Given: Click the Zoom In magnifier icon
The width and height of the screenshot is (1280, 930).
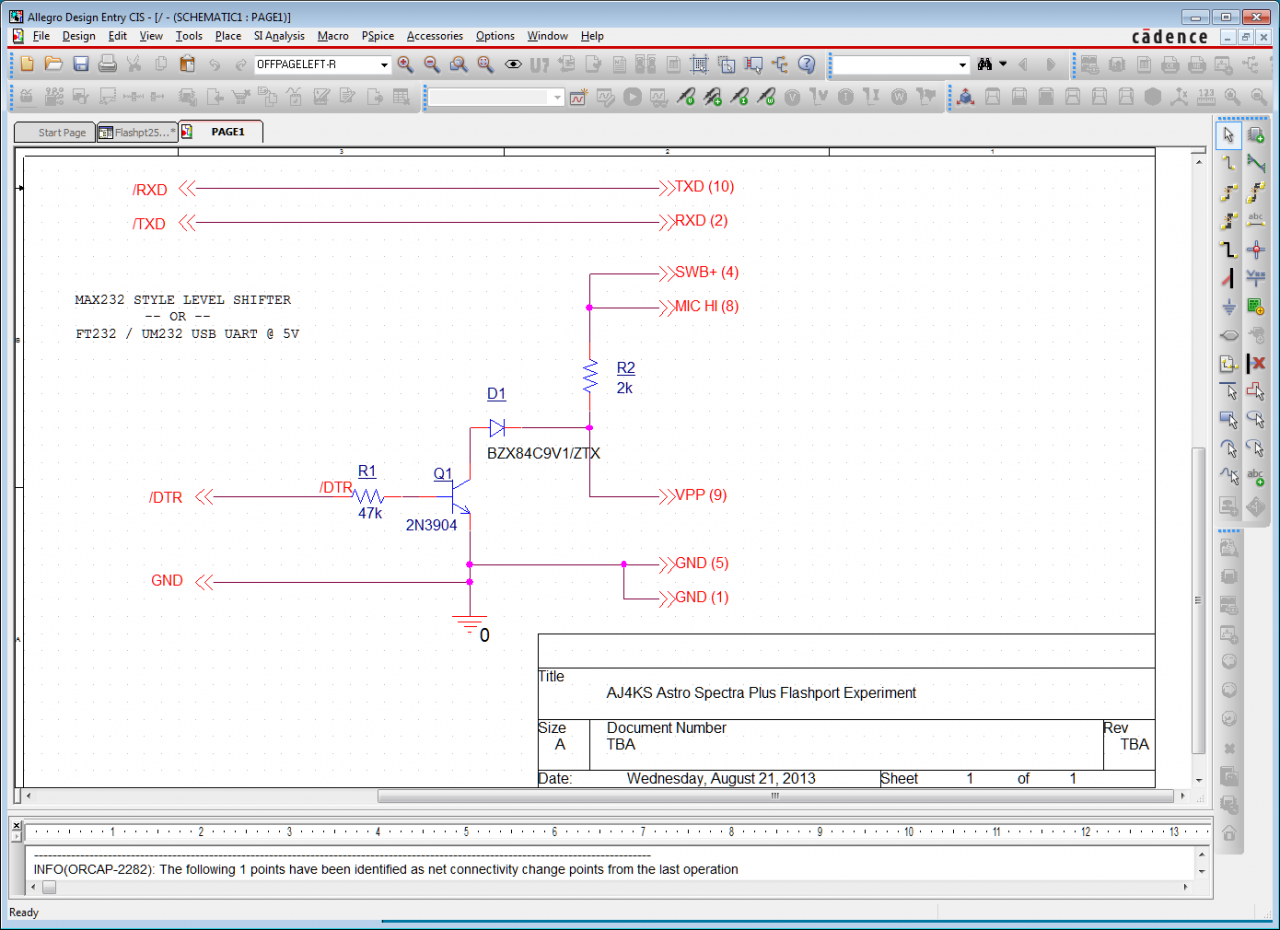Looking at the screenshot, I should coord(405,64).
